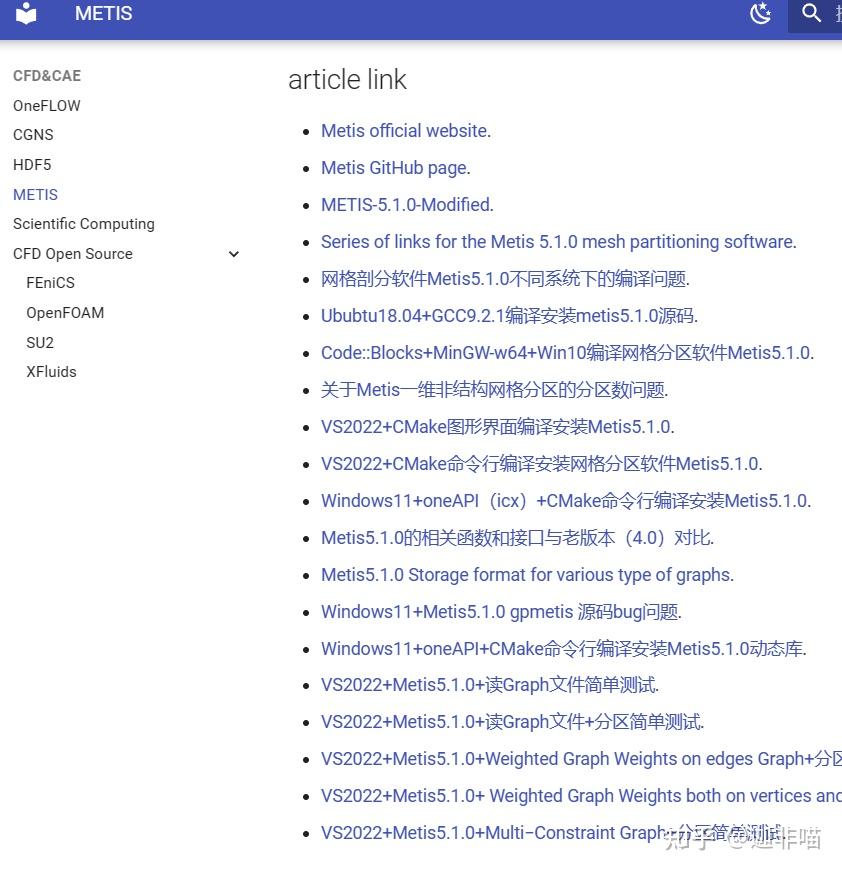Open the OpenFOAM sub-item

click(x=64, y=313)
